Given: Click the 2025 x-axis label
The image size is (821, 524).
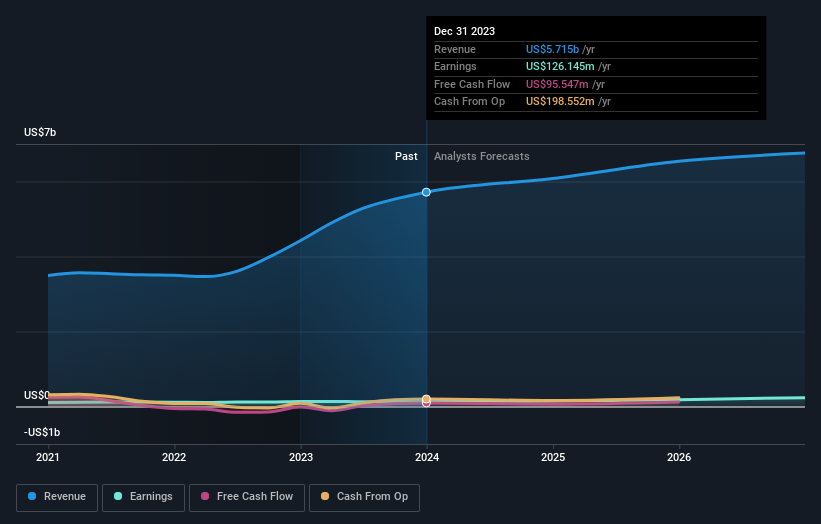Looking at the screenshot, I should (x=553, y=458).
